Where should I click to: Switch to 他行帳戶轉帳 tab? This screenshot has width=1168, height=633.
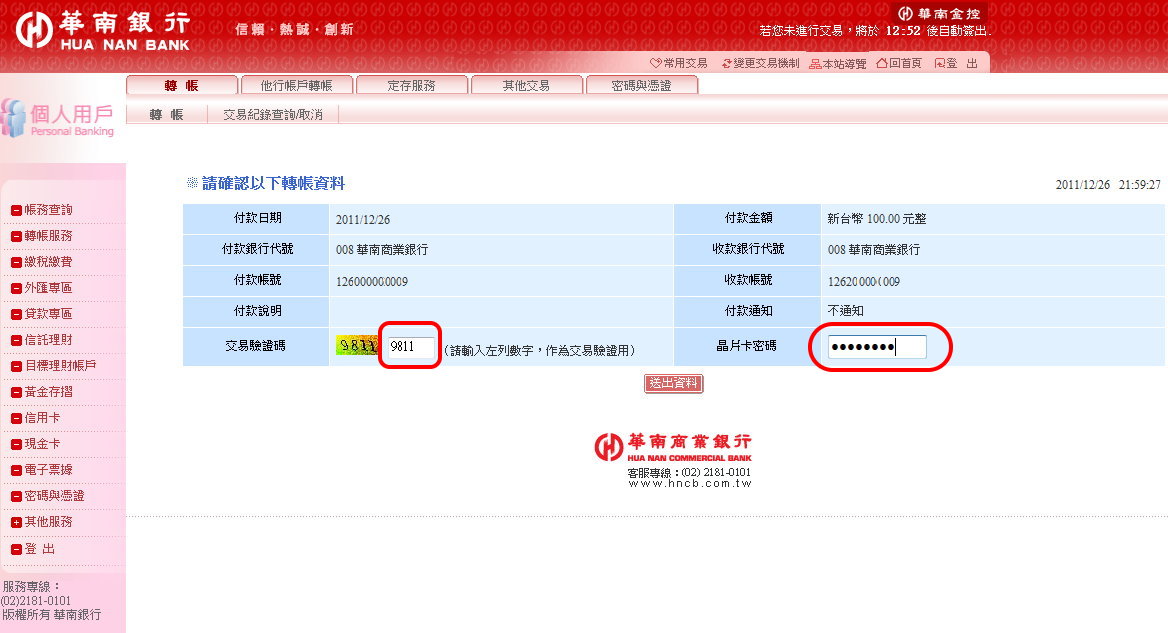[x=296, y=85]
